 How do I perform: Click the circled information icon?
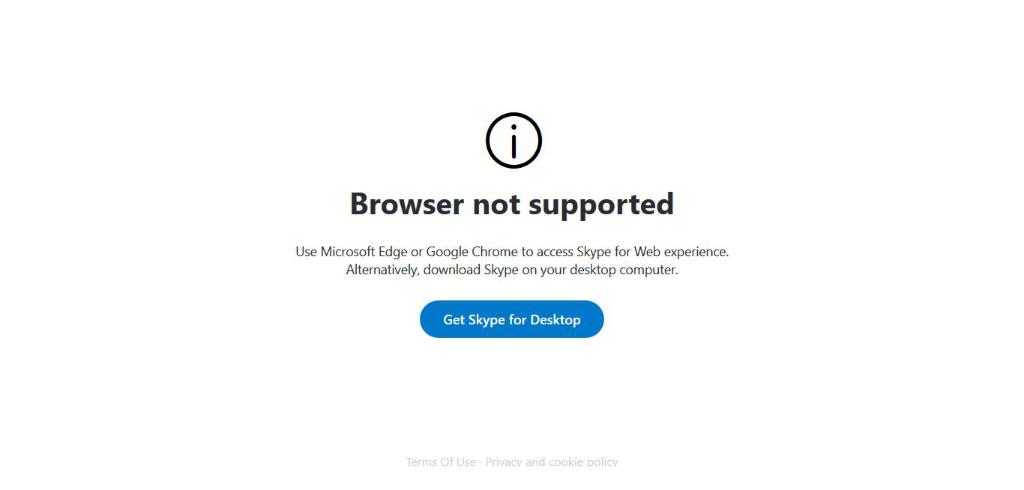pos(514,140)
